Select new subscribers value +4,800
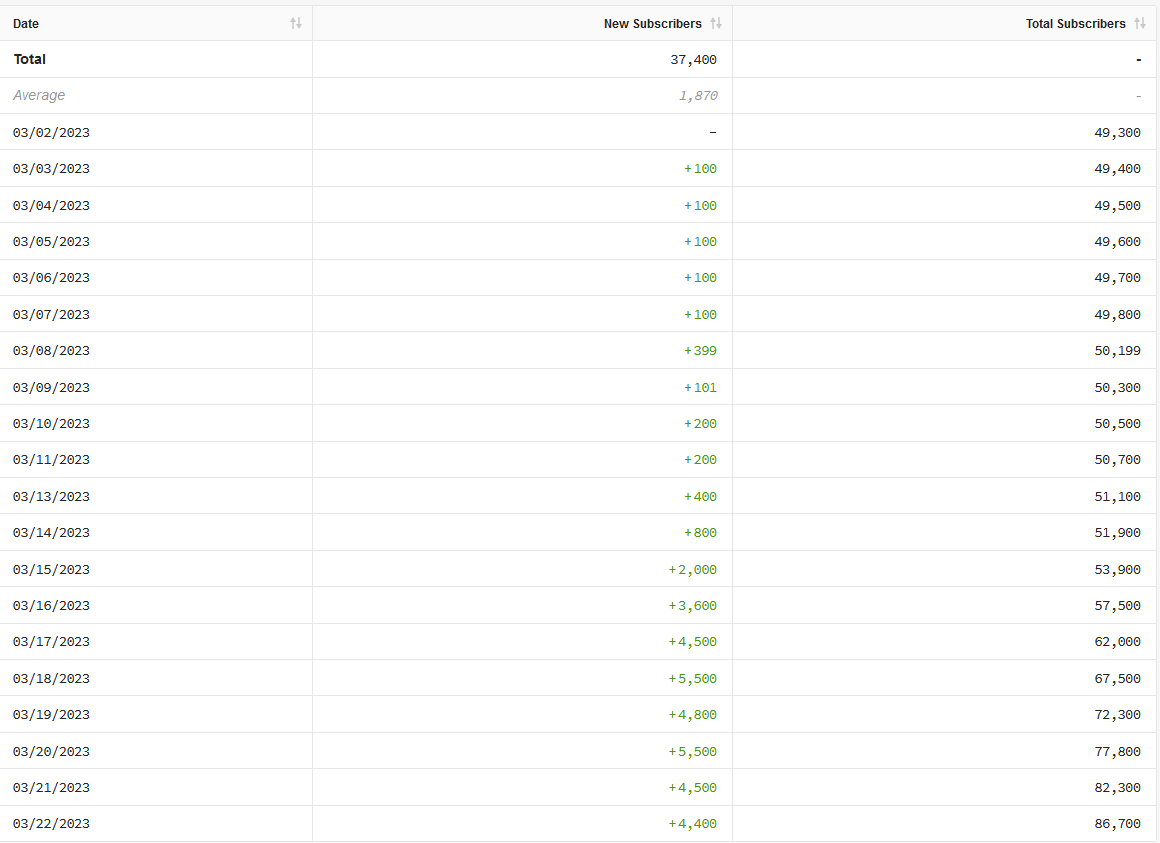 (x=692, y=715)
